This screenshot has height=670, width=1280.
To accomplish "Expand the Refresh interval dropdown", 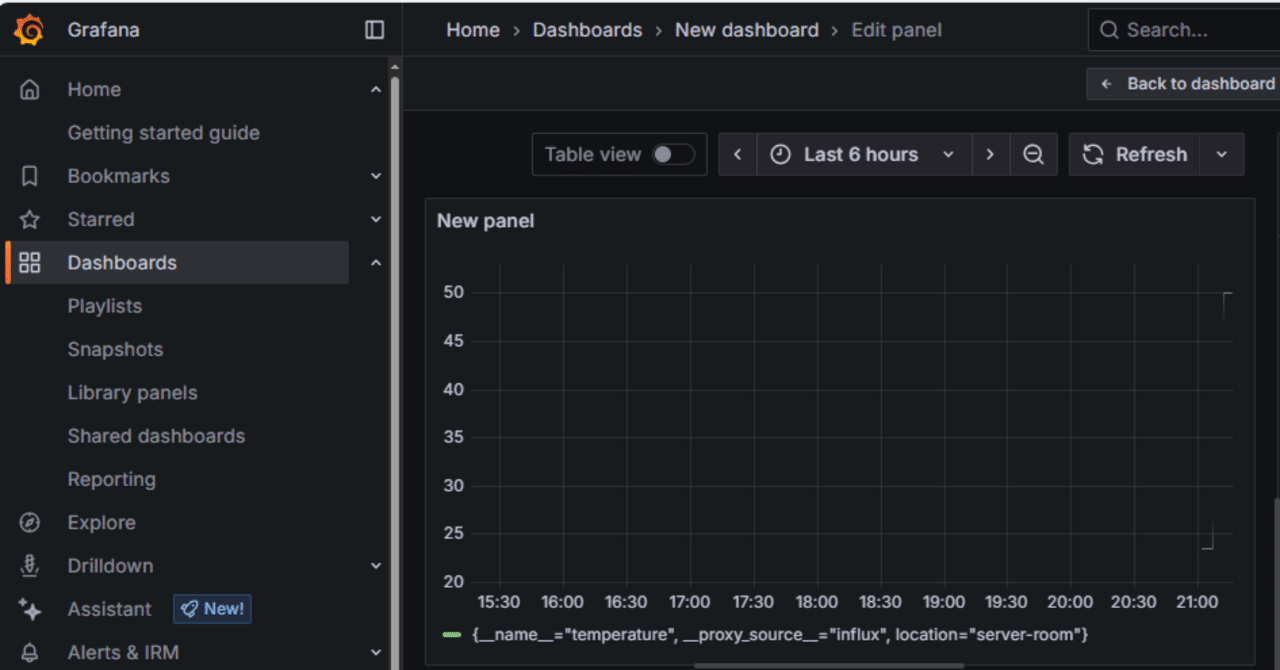I will point(1221,154).
